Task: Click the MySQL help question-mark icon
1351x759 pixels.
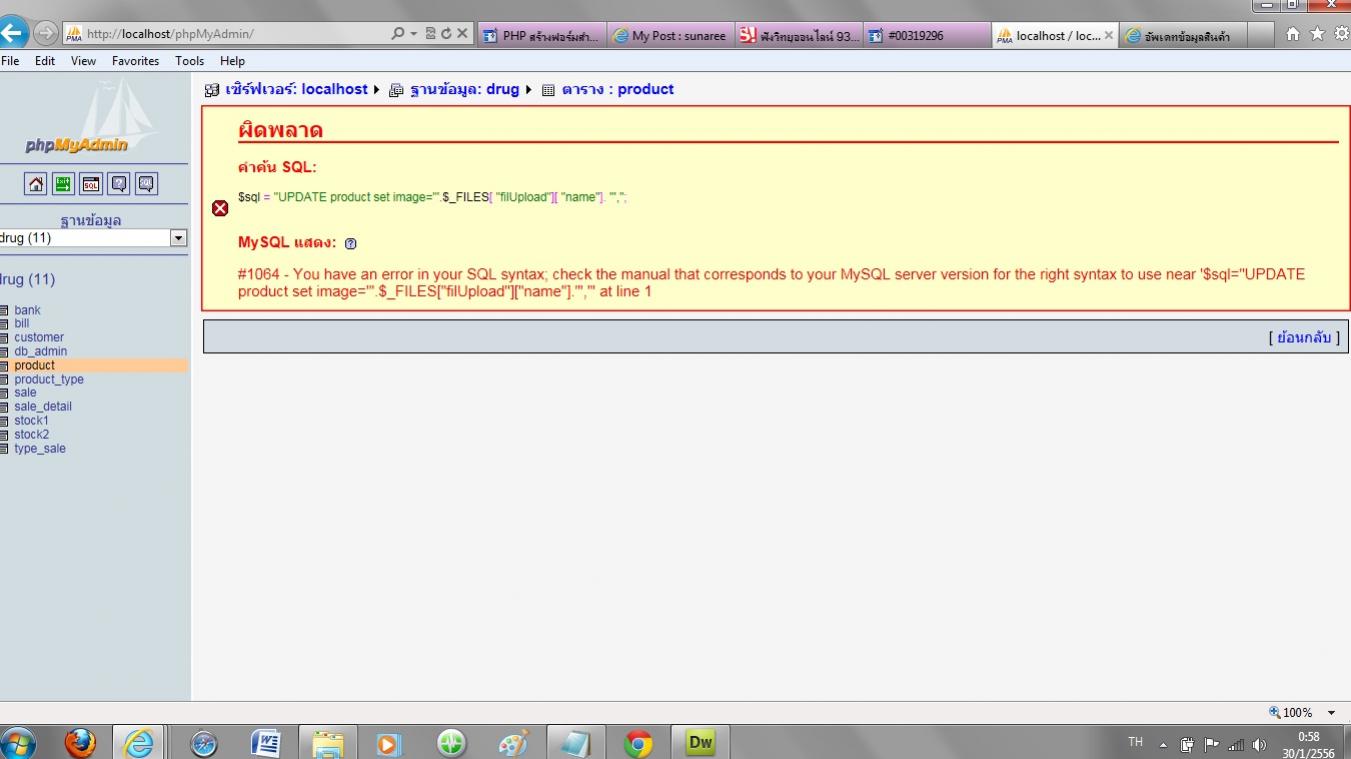Action: [x=350, y=243]
